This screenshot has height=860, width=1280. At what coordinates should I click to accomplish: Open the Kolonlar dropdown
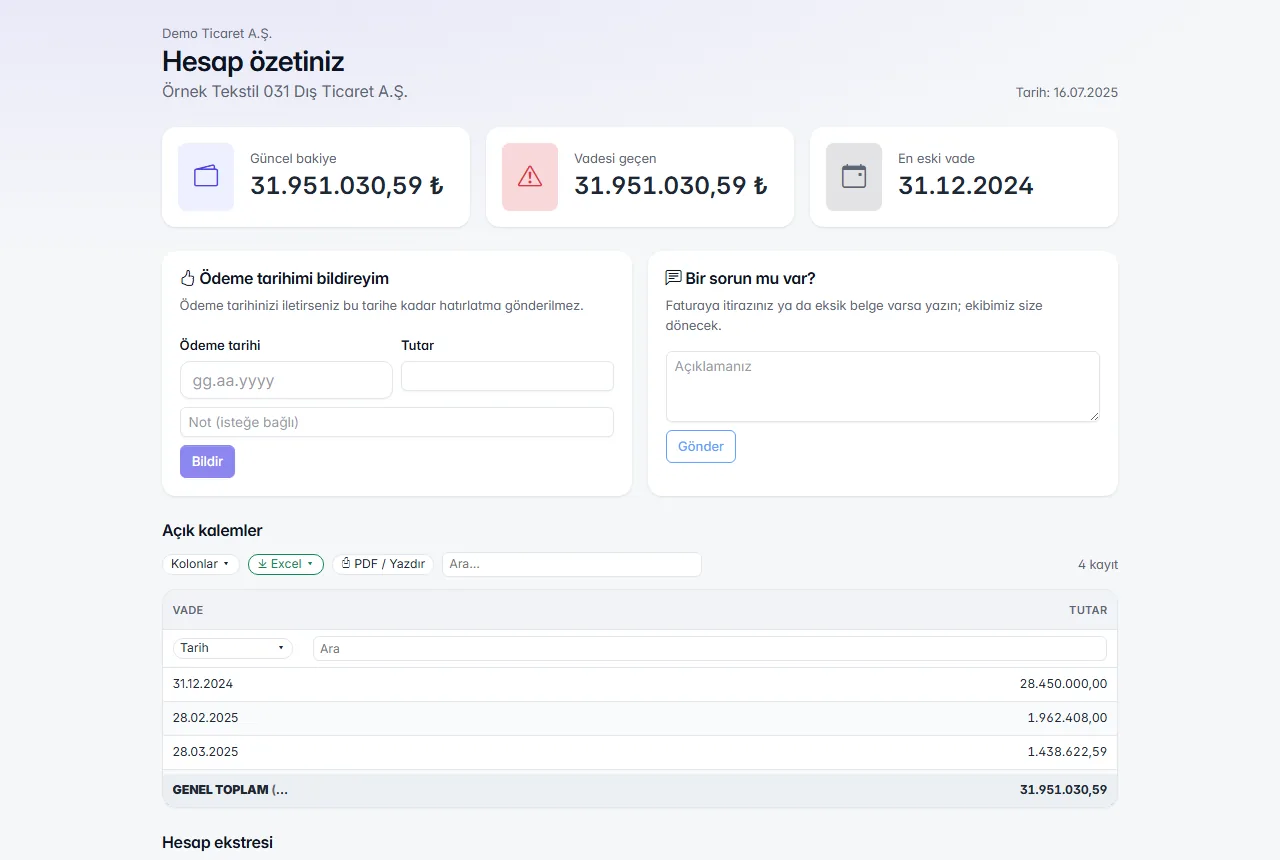point(201,564)
